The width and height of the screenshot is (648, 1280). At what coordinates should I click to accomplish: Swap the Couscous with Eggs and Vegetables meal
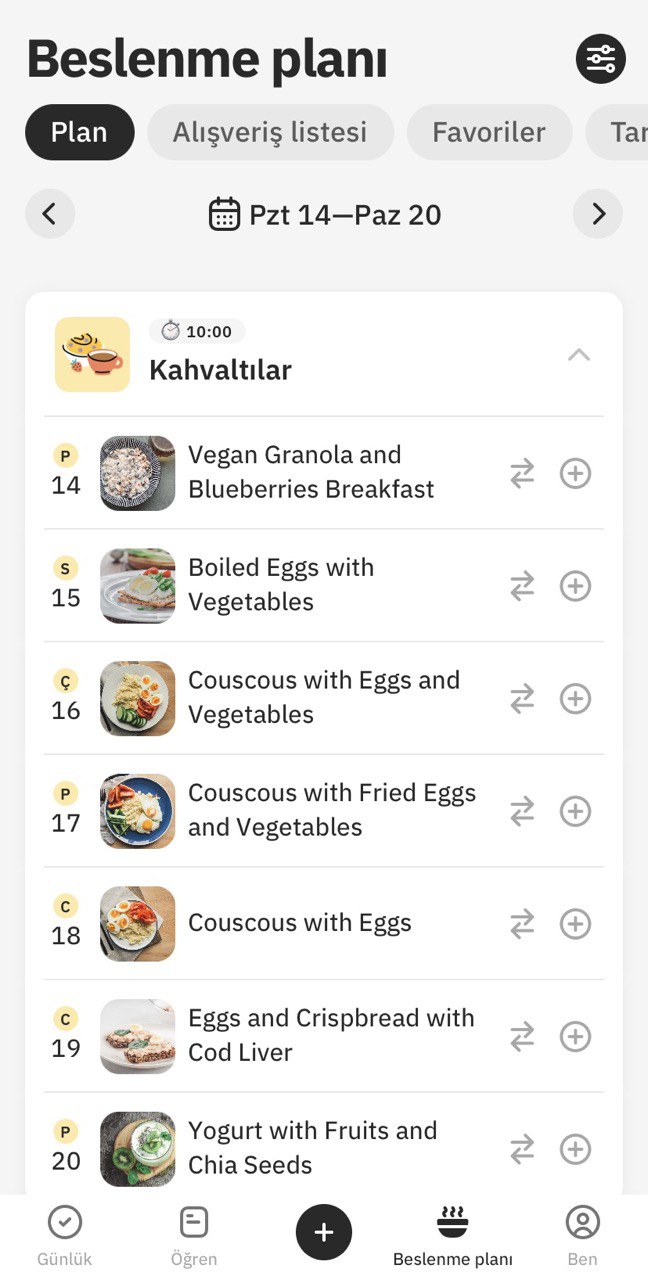522,699
